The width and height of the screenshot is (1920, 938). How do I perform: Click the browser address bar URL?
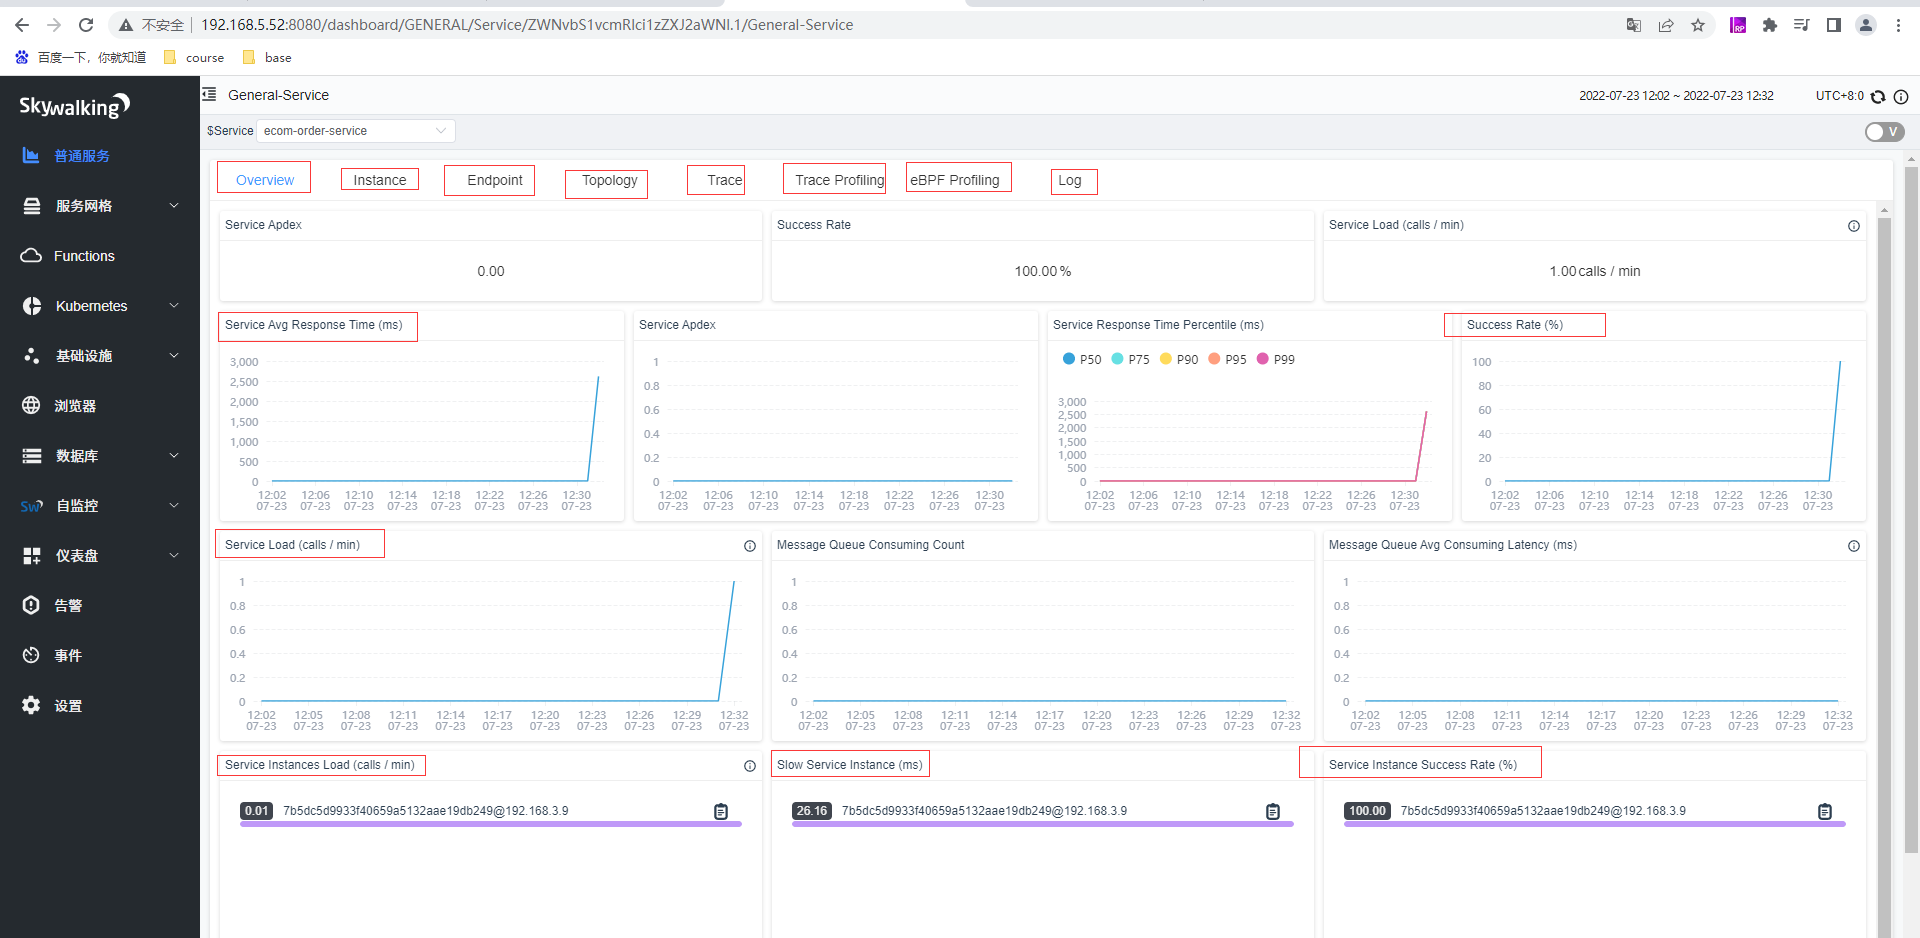pyautogui.click(x=527, y=25)
